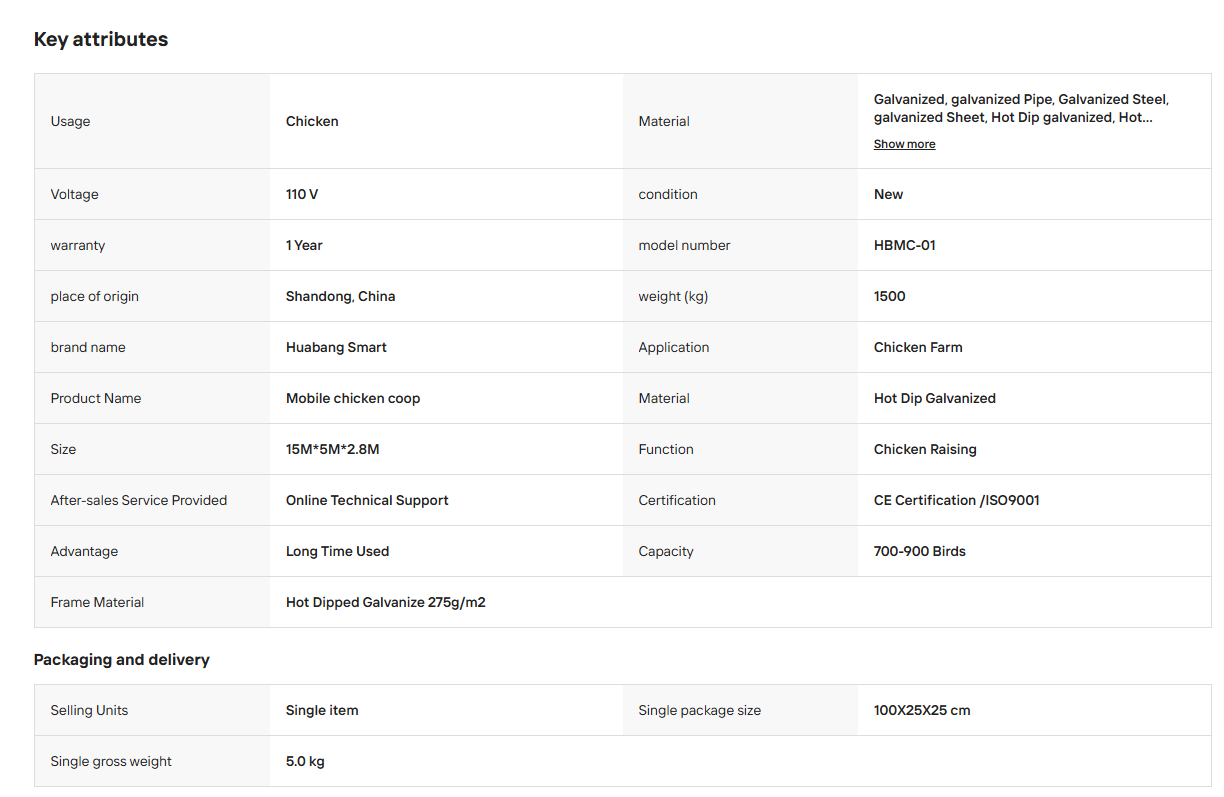
Task: Select the Chicken Farm application value
Action: pos(918,347)
